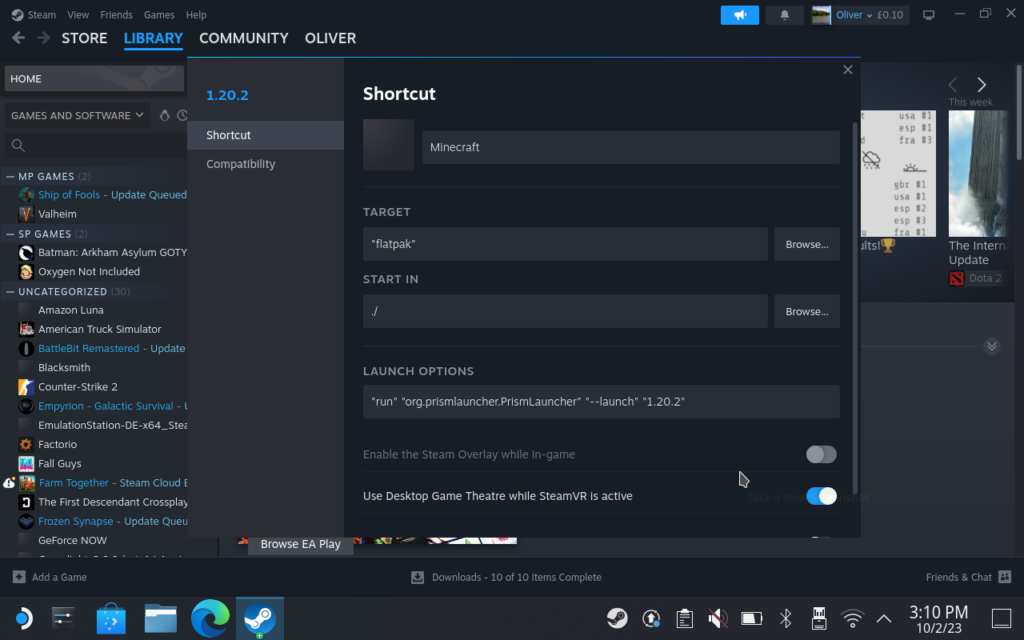Go forward with the right arrow
Image resolution: width=1024 pixels, height=640 pixels.
click(x=43, y=38)
